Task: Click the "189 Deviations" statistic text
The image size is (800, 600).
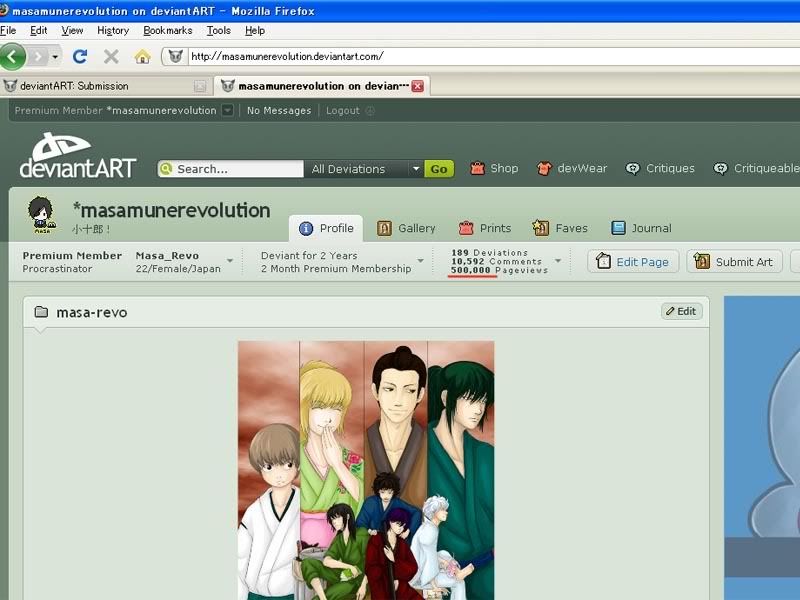Action: (489, 253)
